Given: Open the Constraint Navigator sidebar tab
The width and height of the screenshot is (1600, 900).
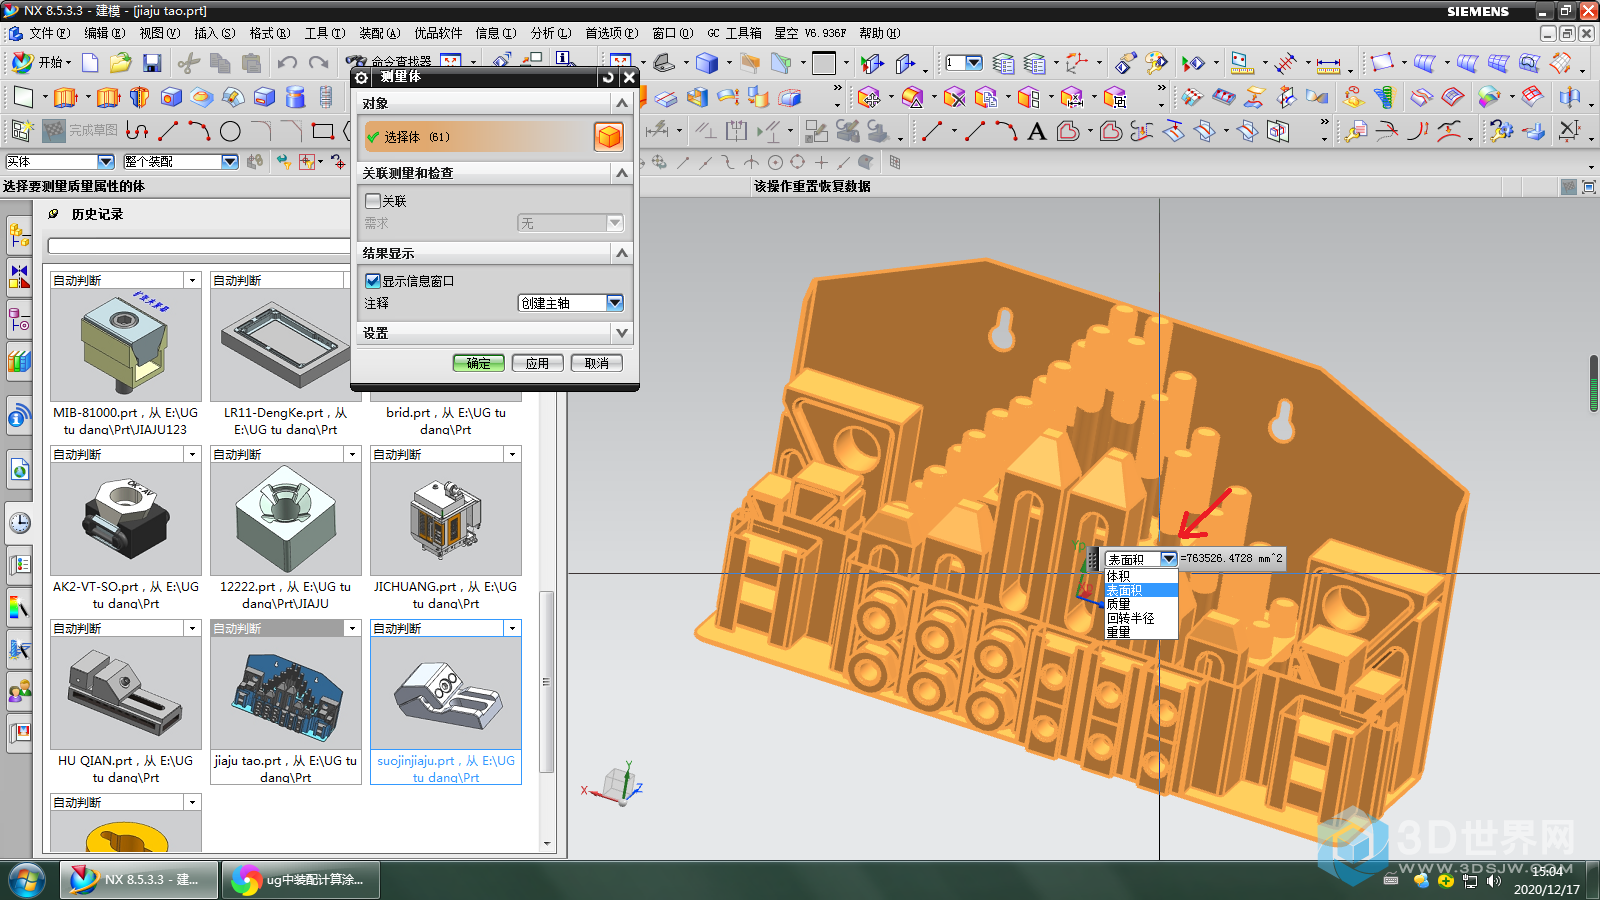Looking at the screenshot, I should tap(19, 276).
